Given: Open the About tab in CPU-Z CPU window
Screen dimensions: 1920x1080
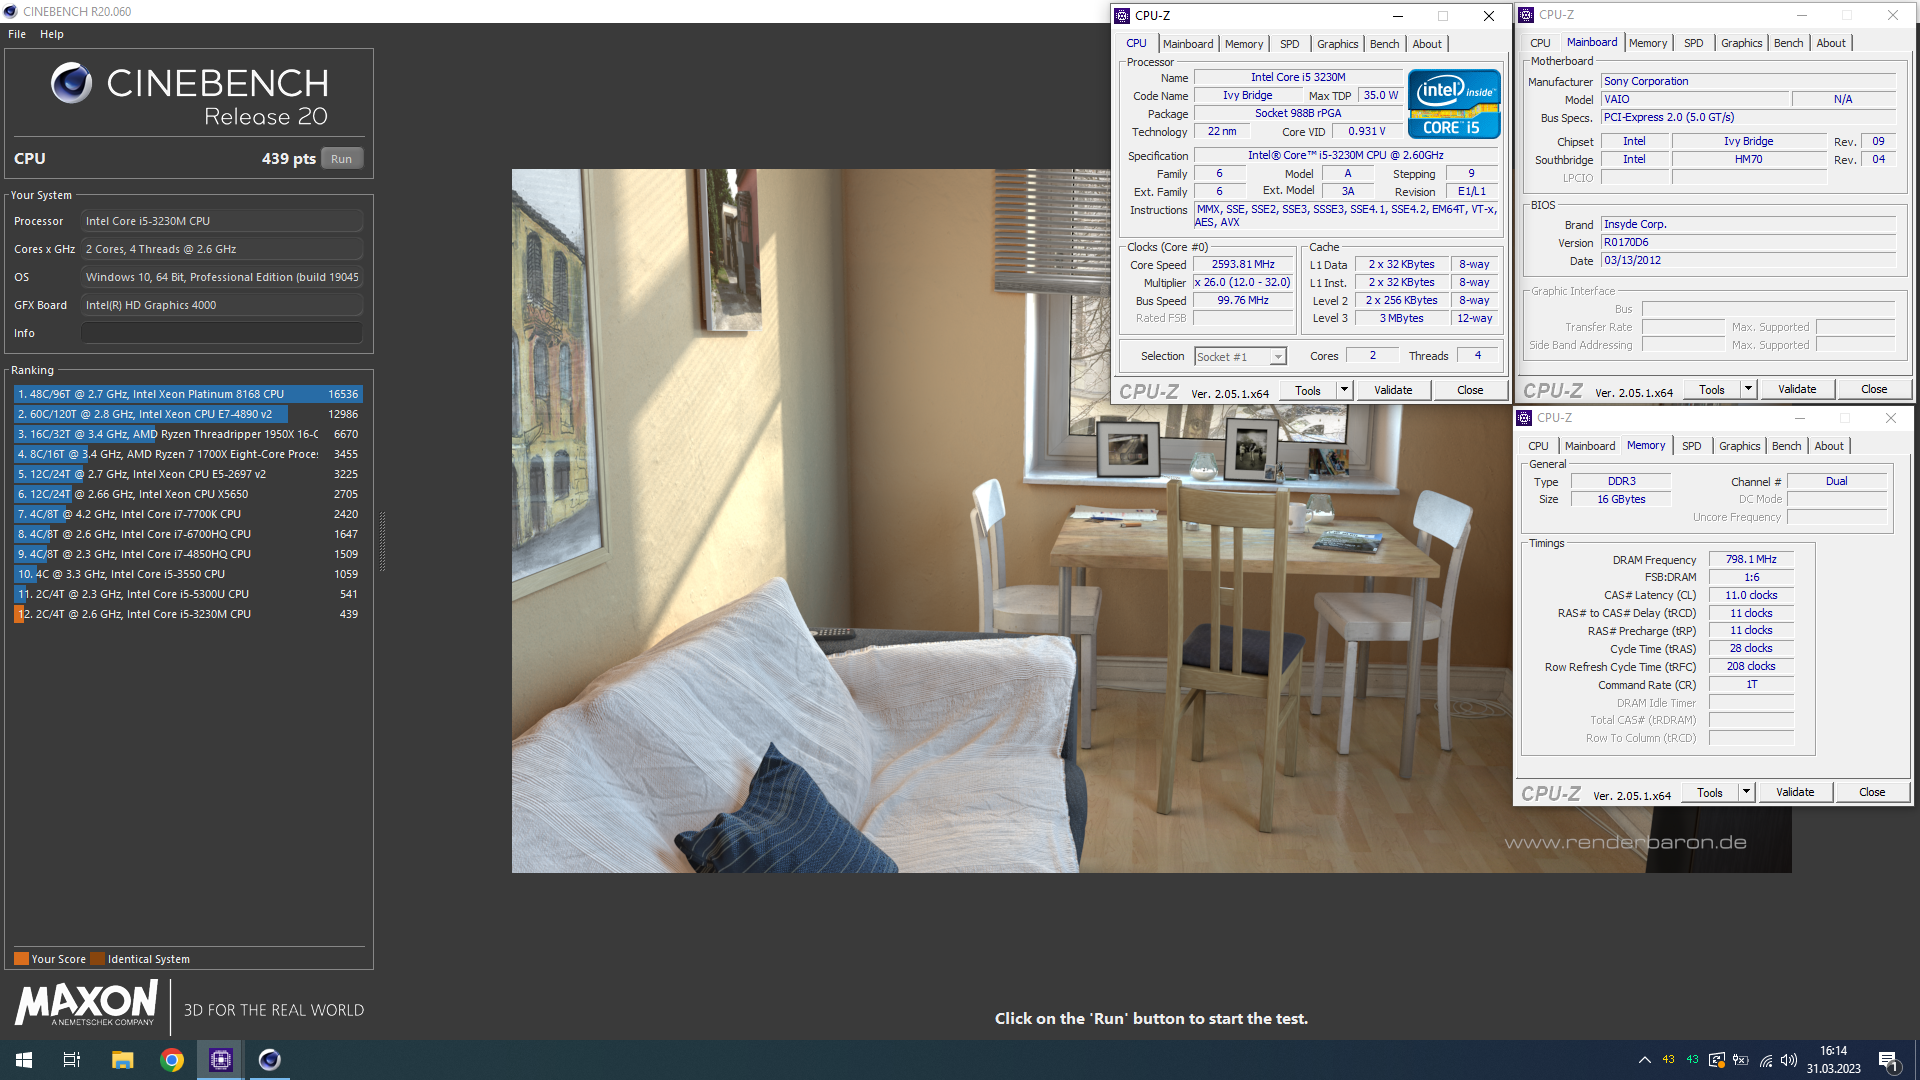Looking at the screenshot, I should pyautogui.click(x=1427, y=44).
